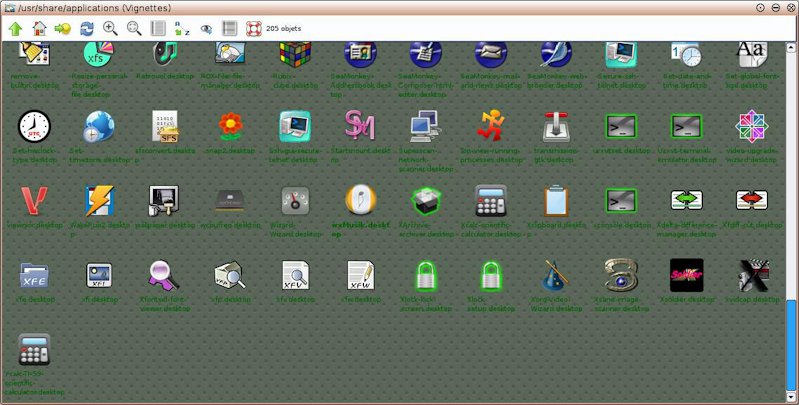
Task: Toggle showing hidden files (eye icon)
Action: [206, 29]
